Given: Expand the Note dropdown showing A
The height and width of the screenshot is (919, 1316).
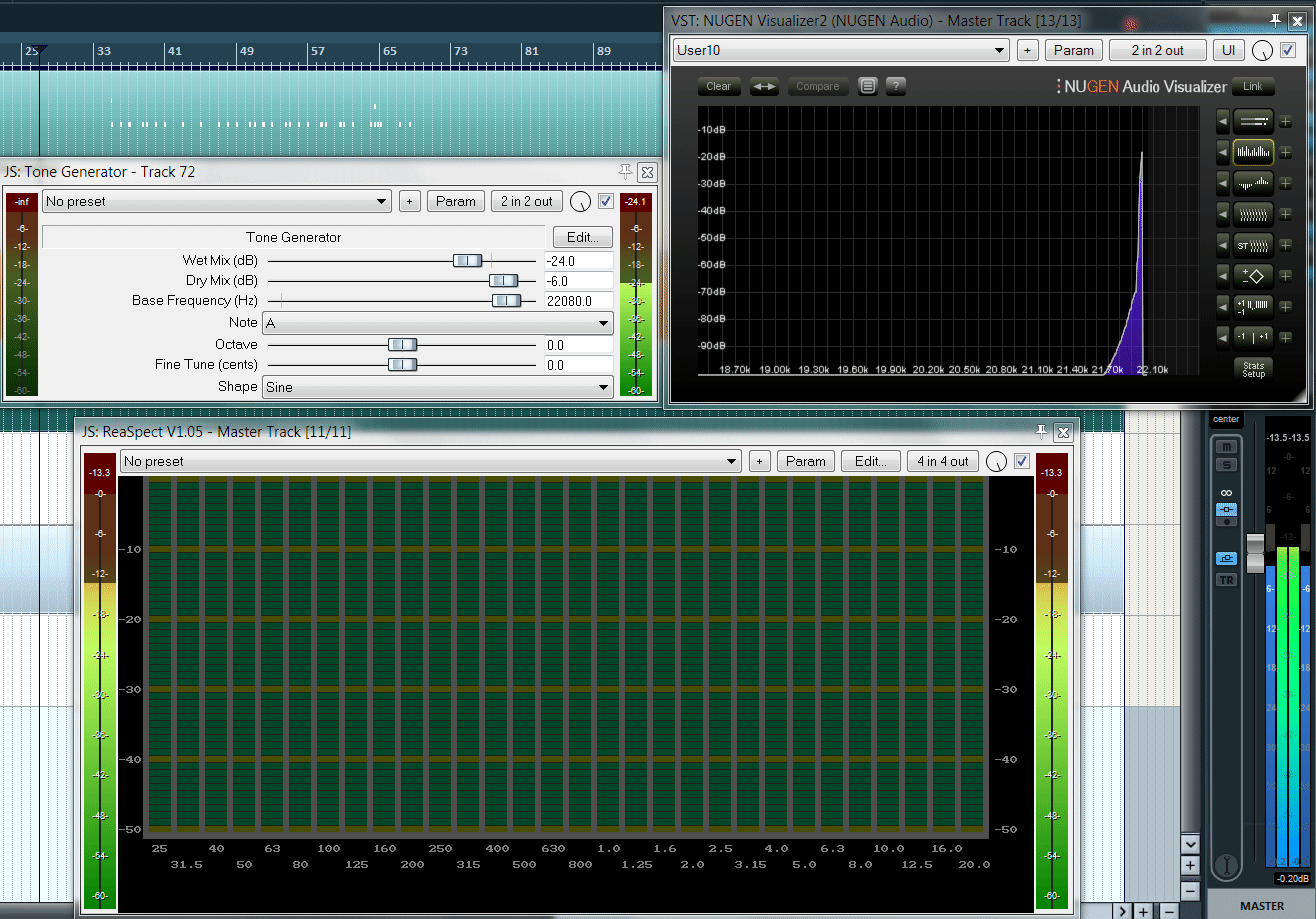Looking at the screenshot, I should (x=438, y=323).
